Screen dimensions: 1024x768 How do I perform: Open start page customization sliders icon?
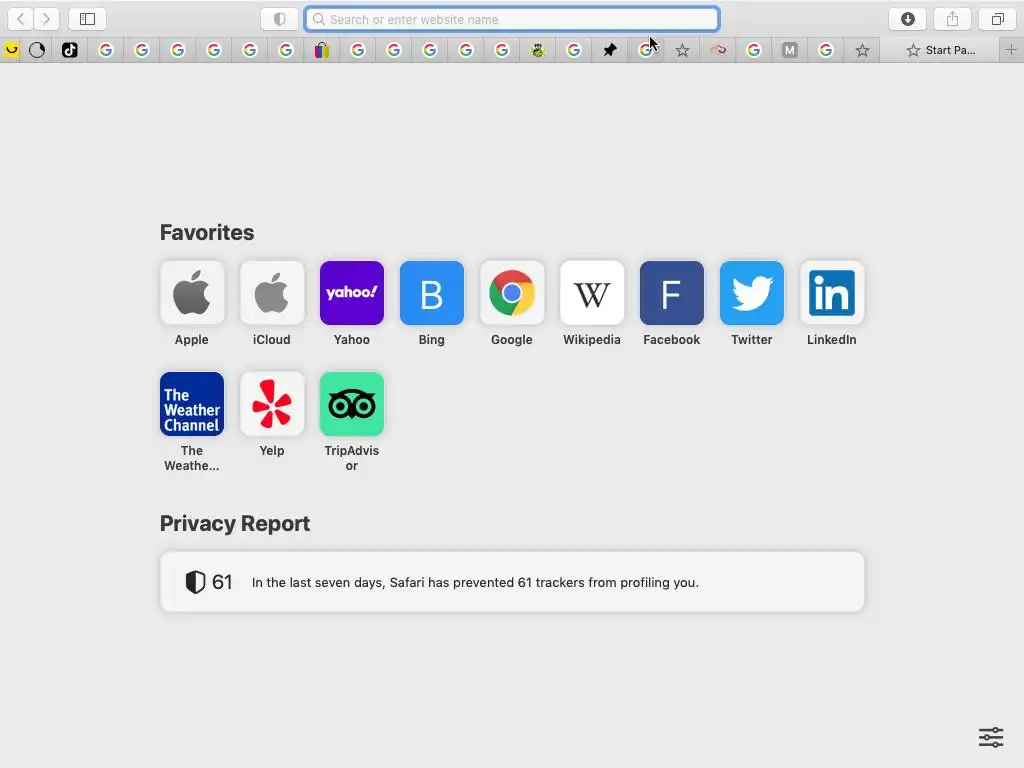point(991,737)
